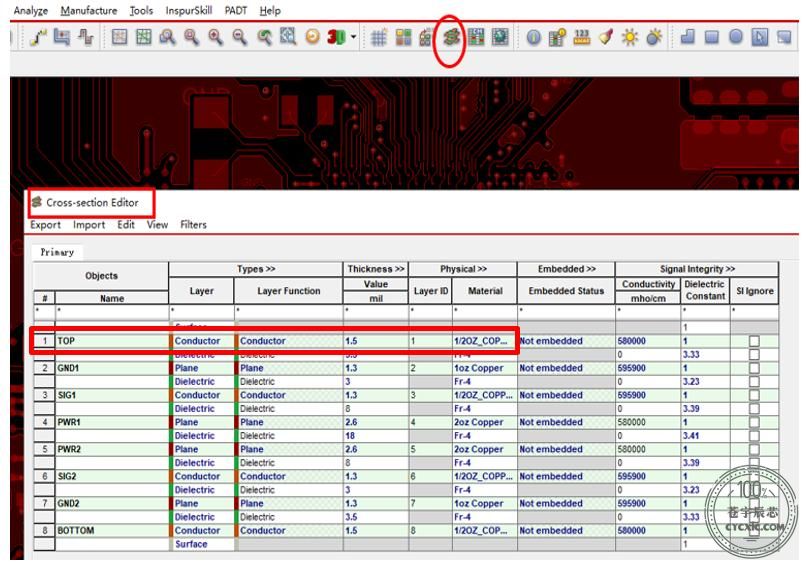Select the Primary tab
This screenshot has height=567, width=806.
pos(57,252)
